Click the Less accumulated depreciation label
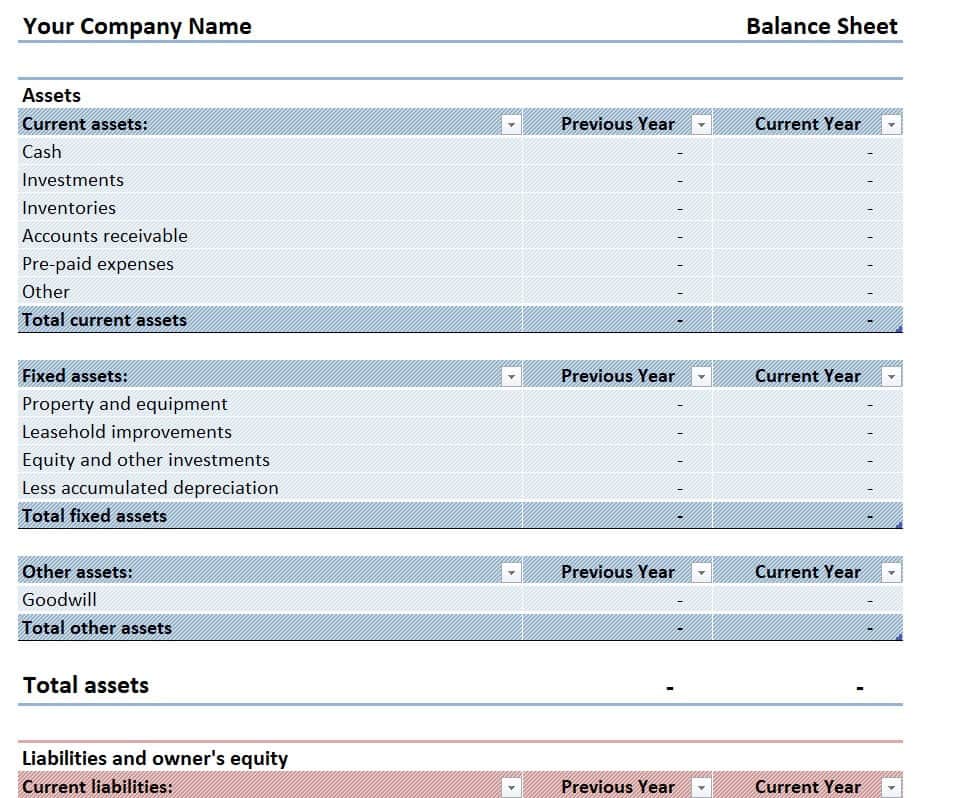 pyautogui.click(x=150, y=488)
